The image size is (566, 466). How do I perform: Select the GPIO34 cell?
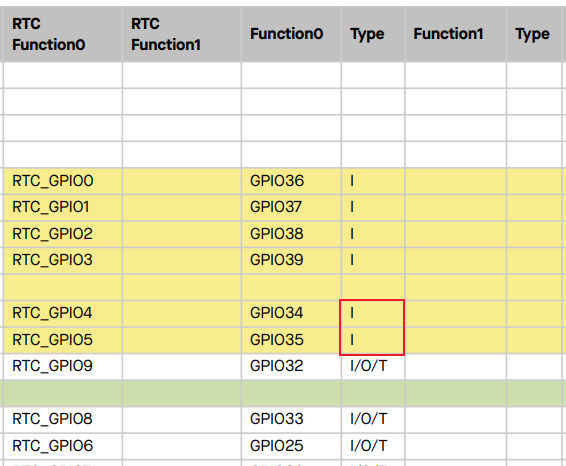[x=291, y=313]
